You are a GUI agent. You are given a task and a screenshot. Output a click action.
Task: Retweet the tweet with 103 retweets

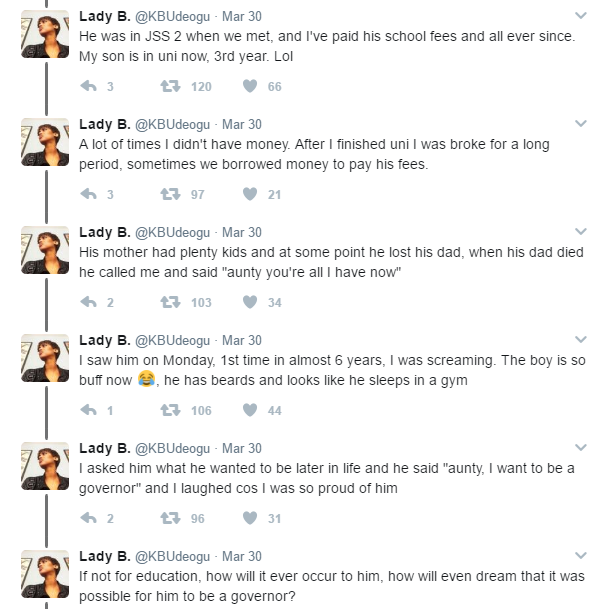(170, 302)
